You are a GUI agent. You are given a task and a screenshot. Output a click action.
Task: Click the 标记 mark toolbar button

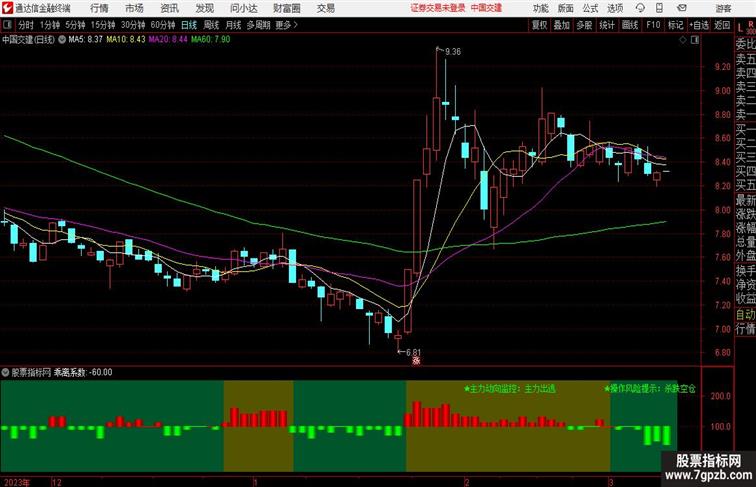point(675,25)
